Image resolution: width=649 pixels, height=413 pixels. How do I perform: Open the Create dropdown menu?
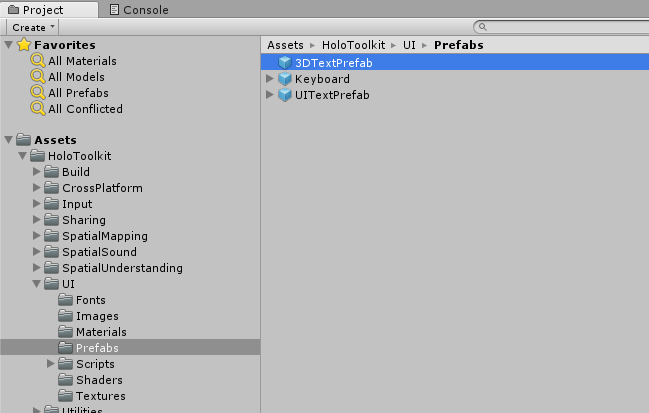click(x=34, y=27)
